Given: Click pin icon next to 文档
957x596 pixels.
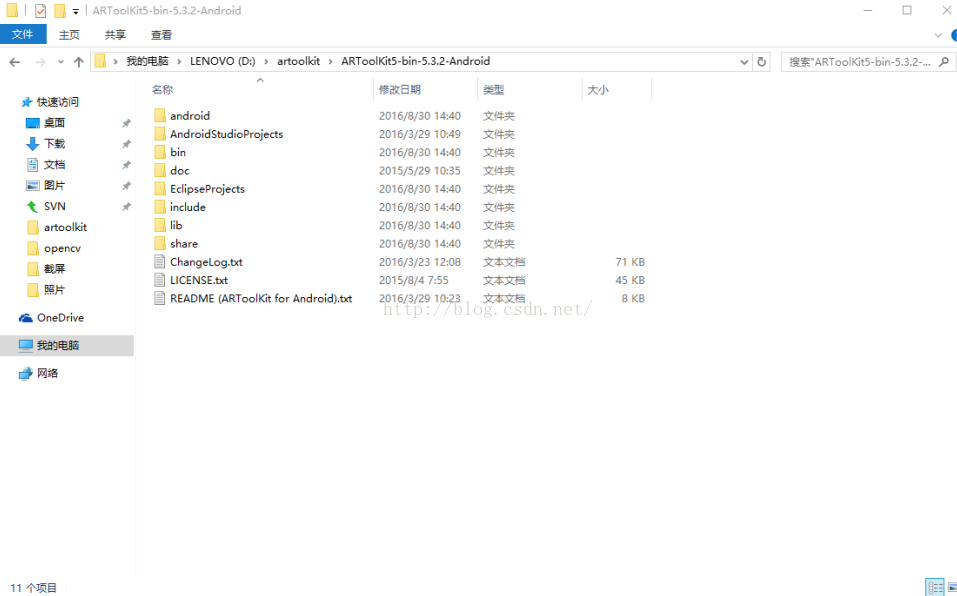Looking at the screenshot, I should [126, 165].
